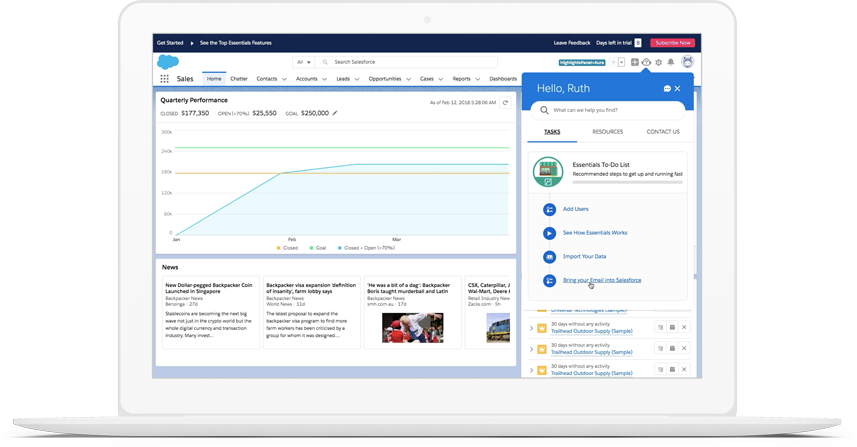This screenshot has height=447, width=857.
Task: Expand the Contacts tab chevron
Action: pos(284,79)
